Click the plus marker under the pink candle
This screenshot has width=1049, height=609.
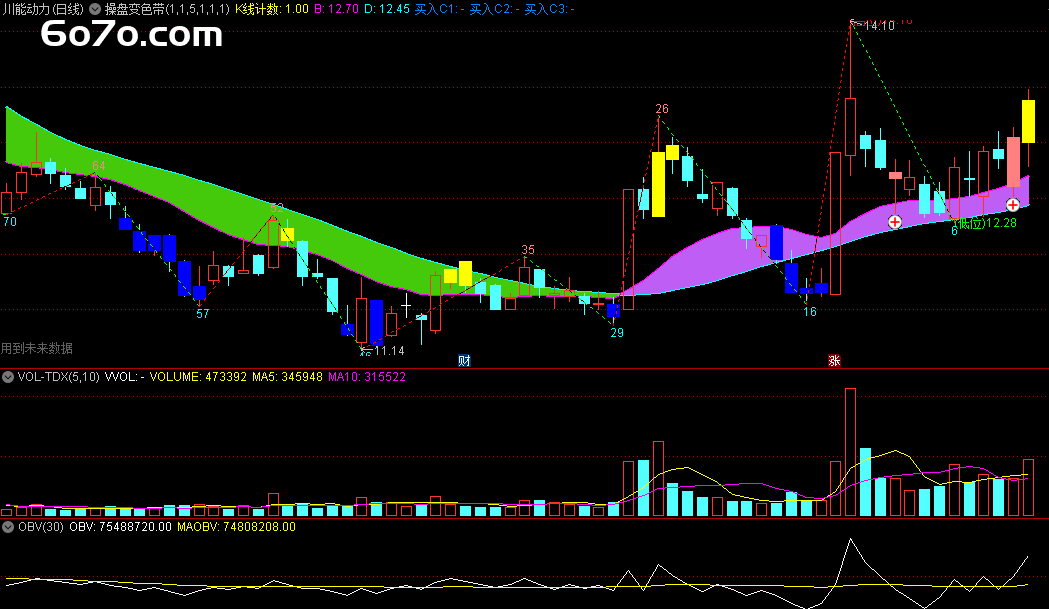(1013, 205)
